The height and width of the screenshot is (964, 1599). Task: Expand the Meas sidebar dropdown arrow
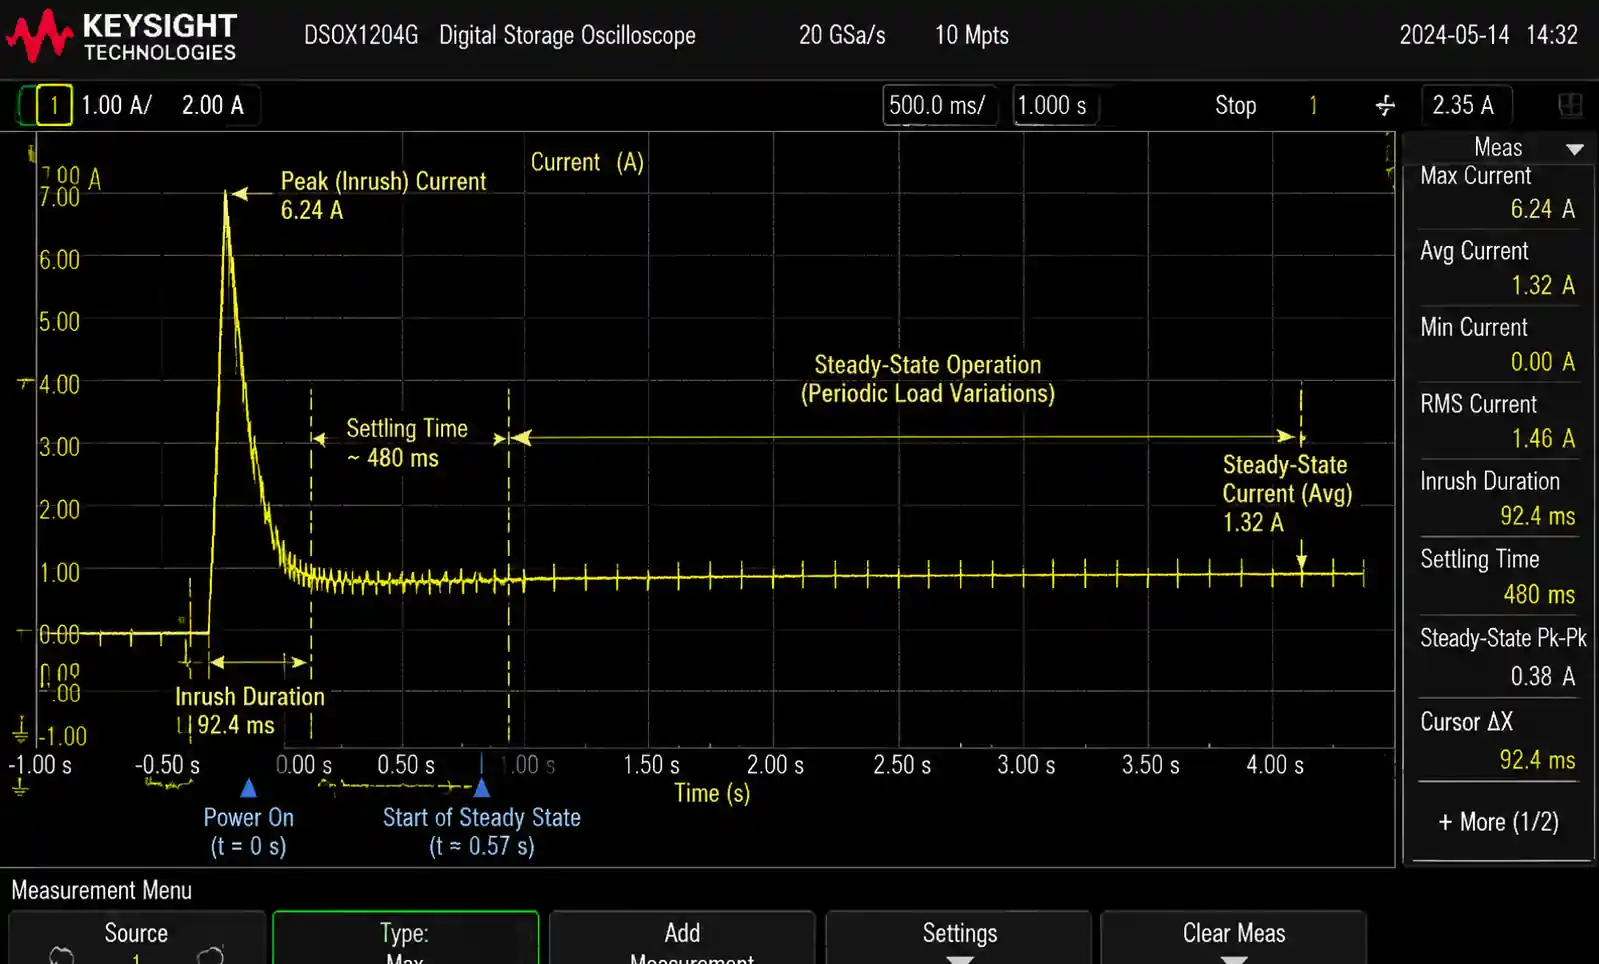(1575, 149)
